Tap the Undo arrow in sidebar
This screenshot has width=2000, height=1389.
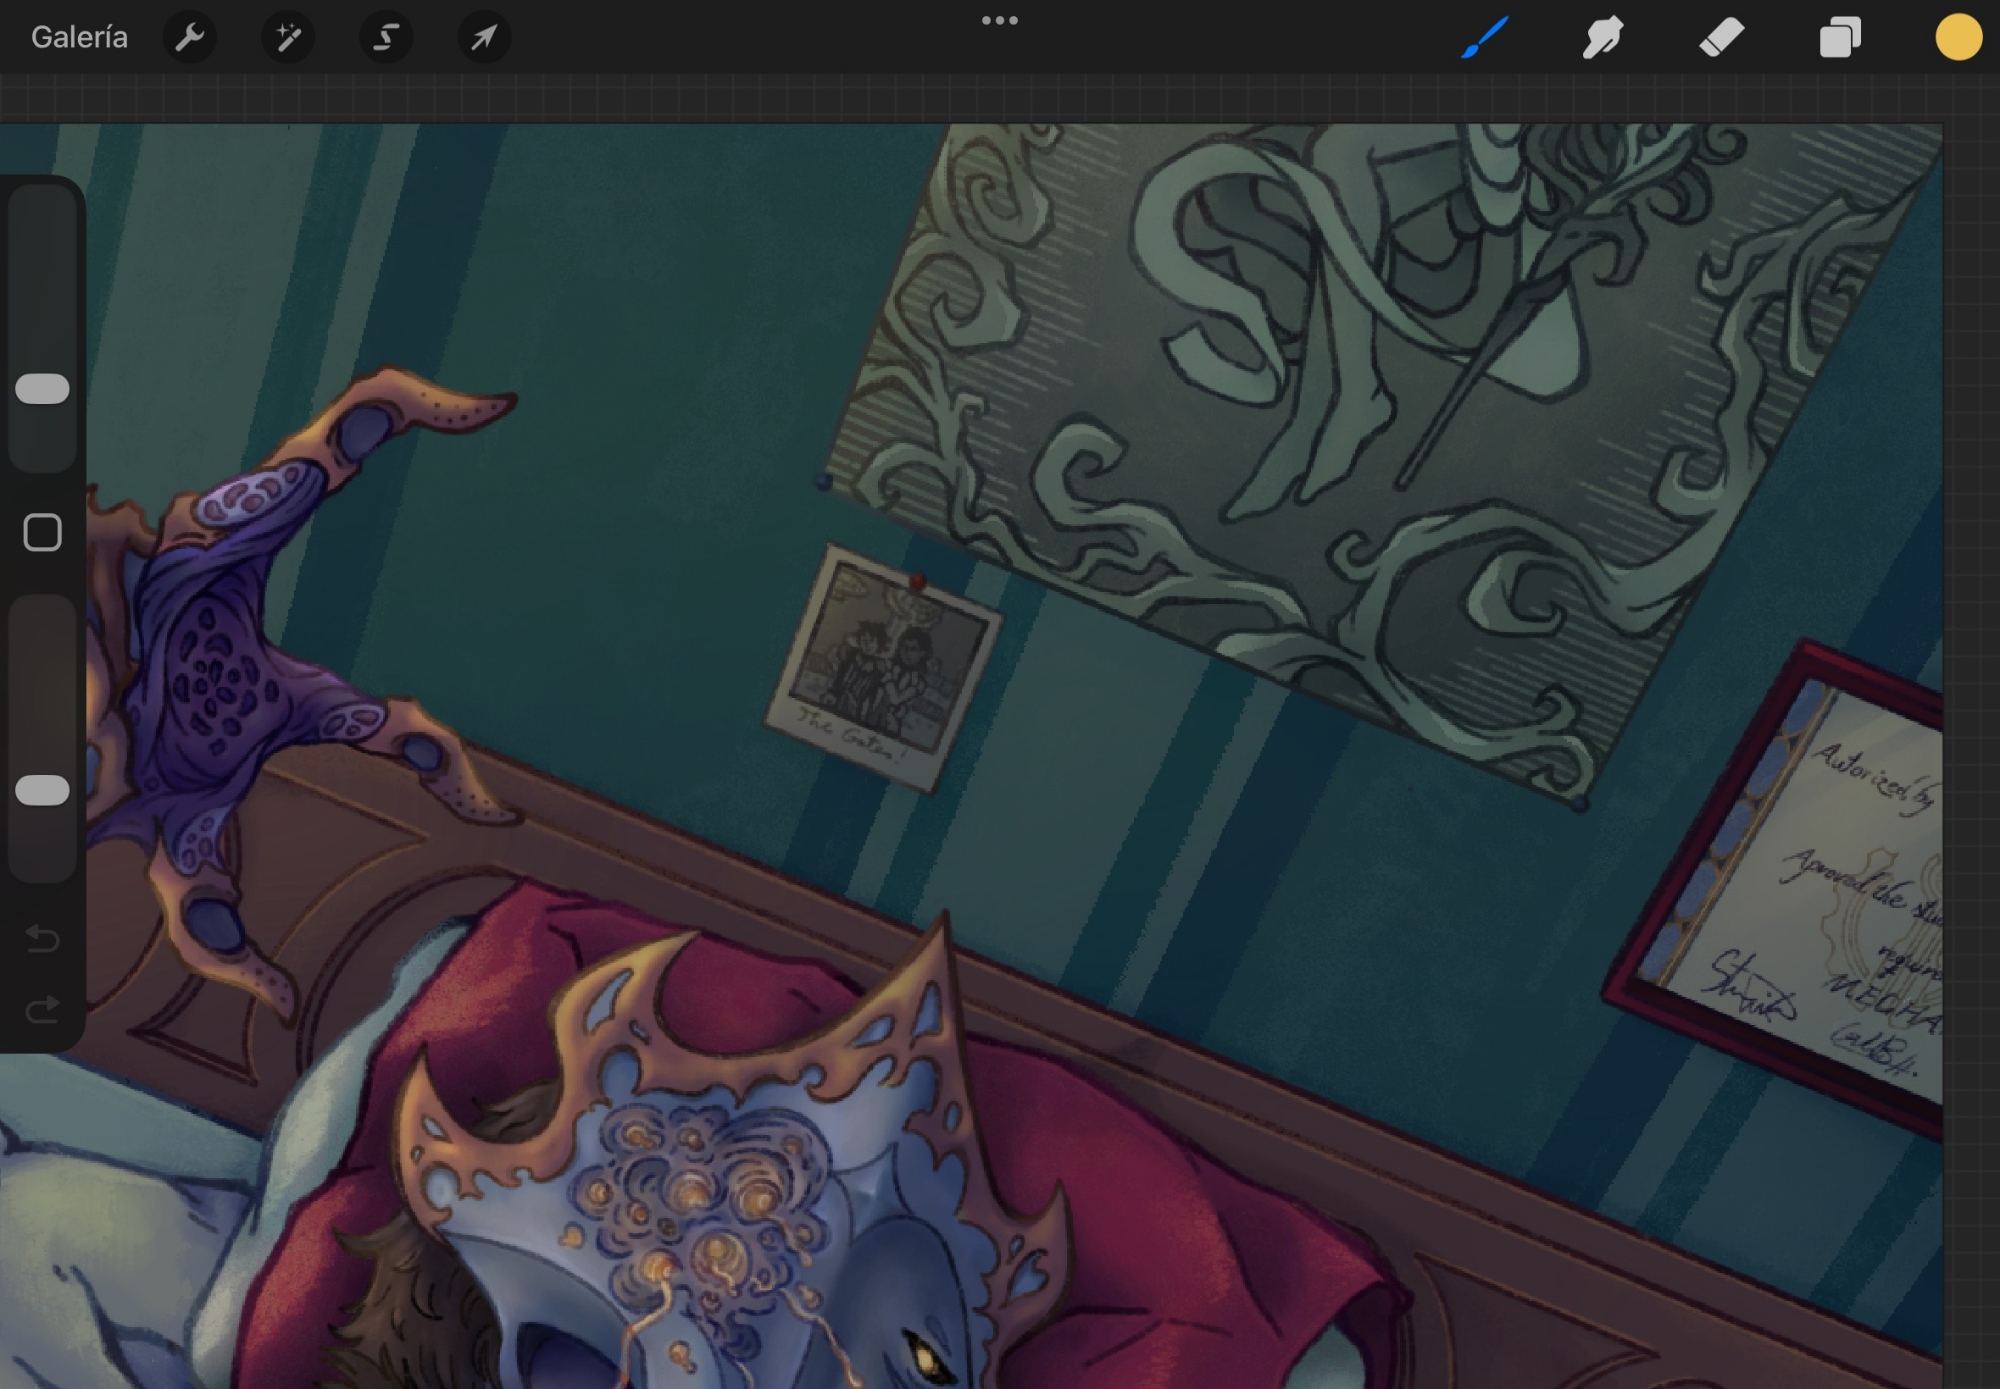[x=42, y=939]
